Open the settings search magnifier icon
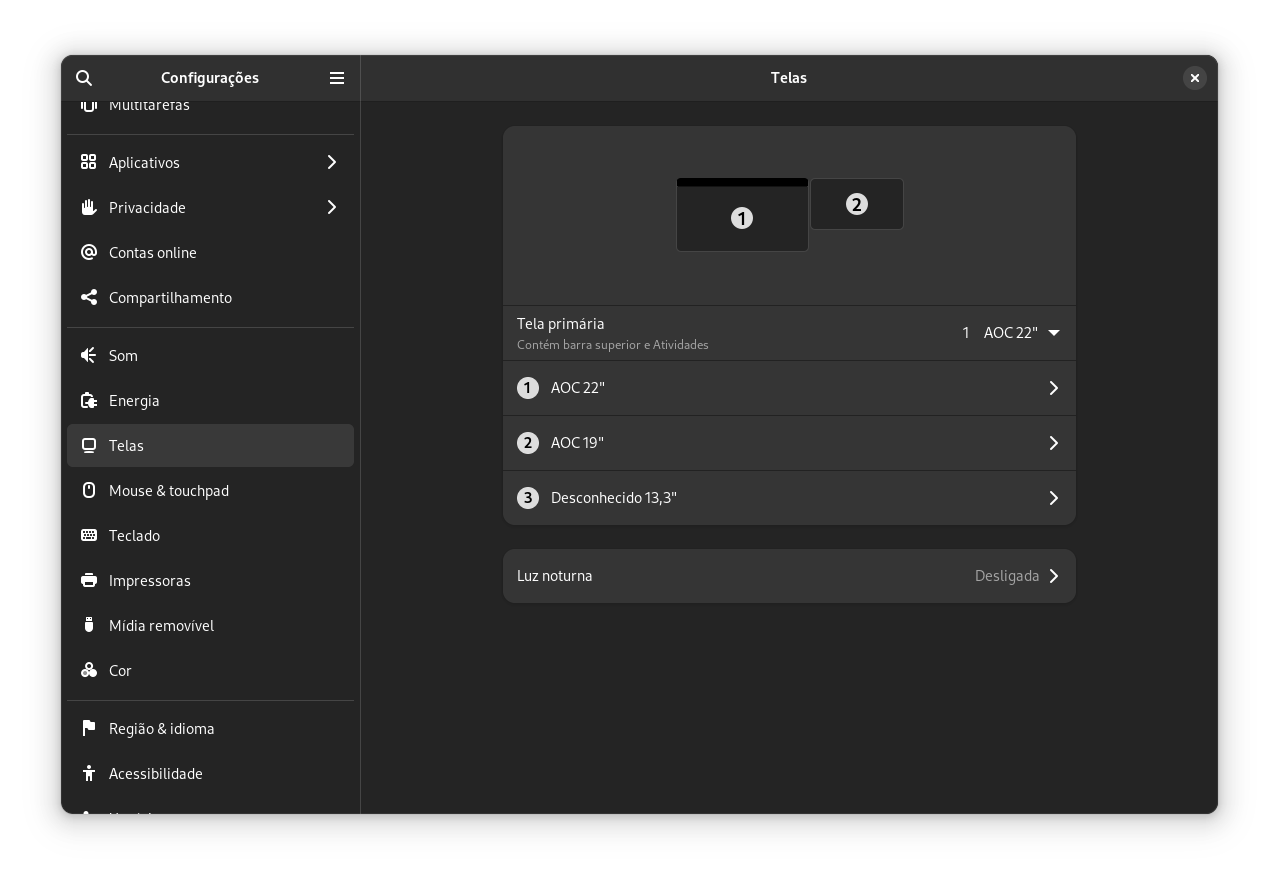This screenshot has height=881, width=1279. [84, 78]
